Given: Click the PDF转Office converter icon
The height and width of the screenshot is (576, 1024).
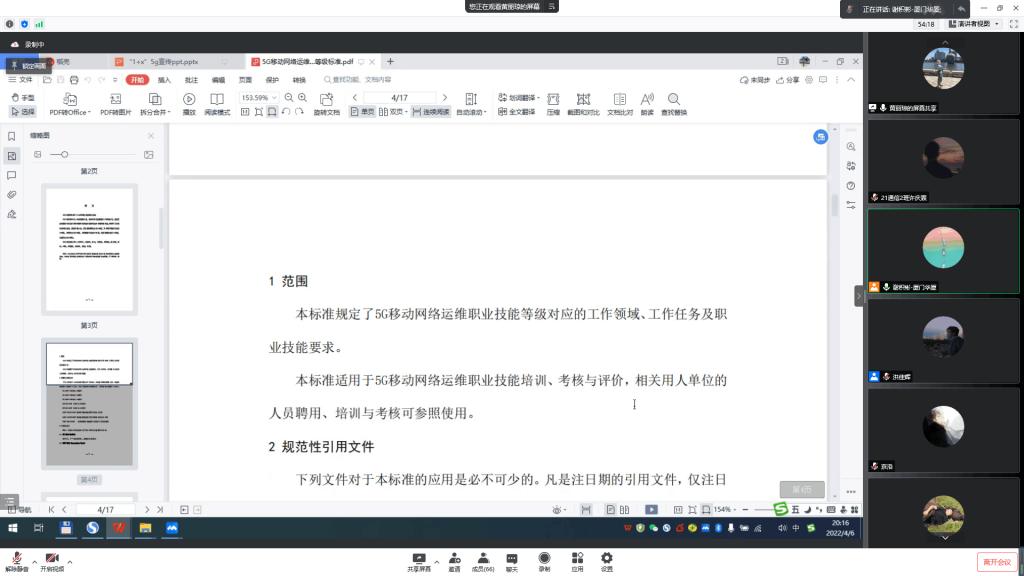Looking at the screenshot, I should coord(70,99).
